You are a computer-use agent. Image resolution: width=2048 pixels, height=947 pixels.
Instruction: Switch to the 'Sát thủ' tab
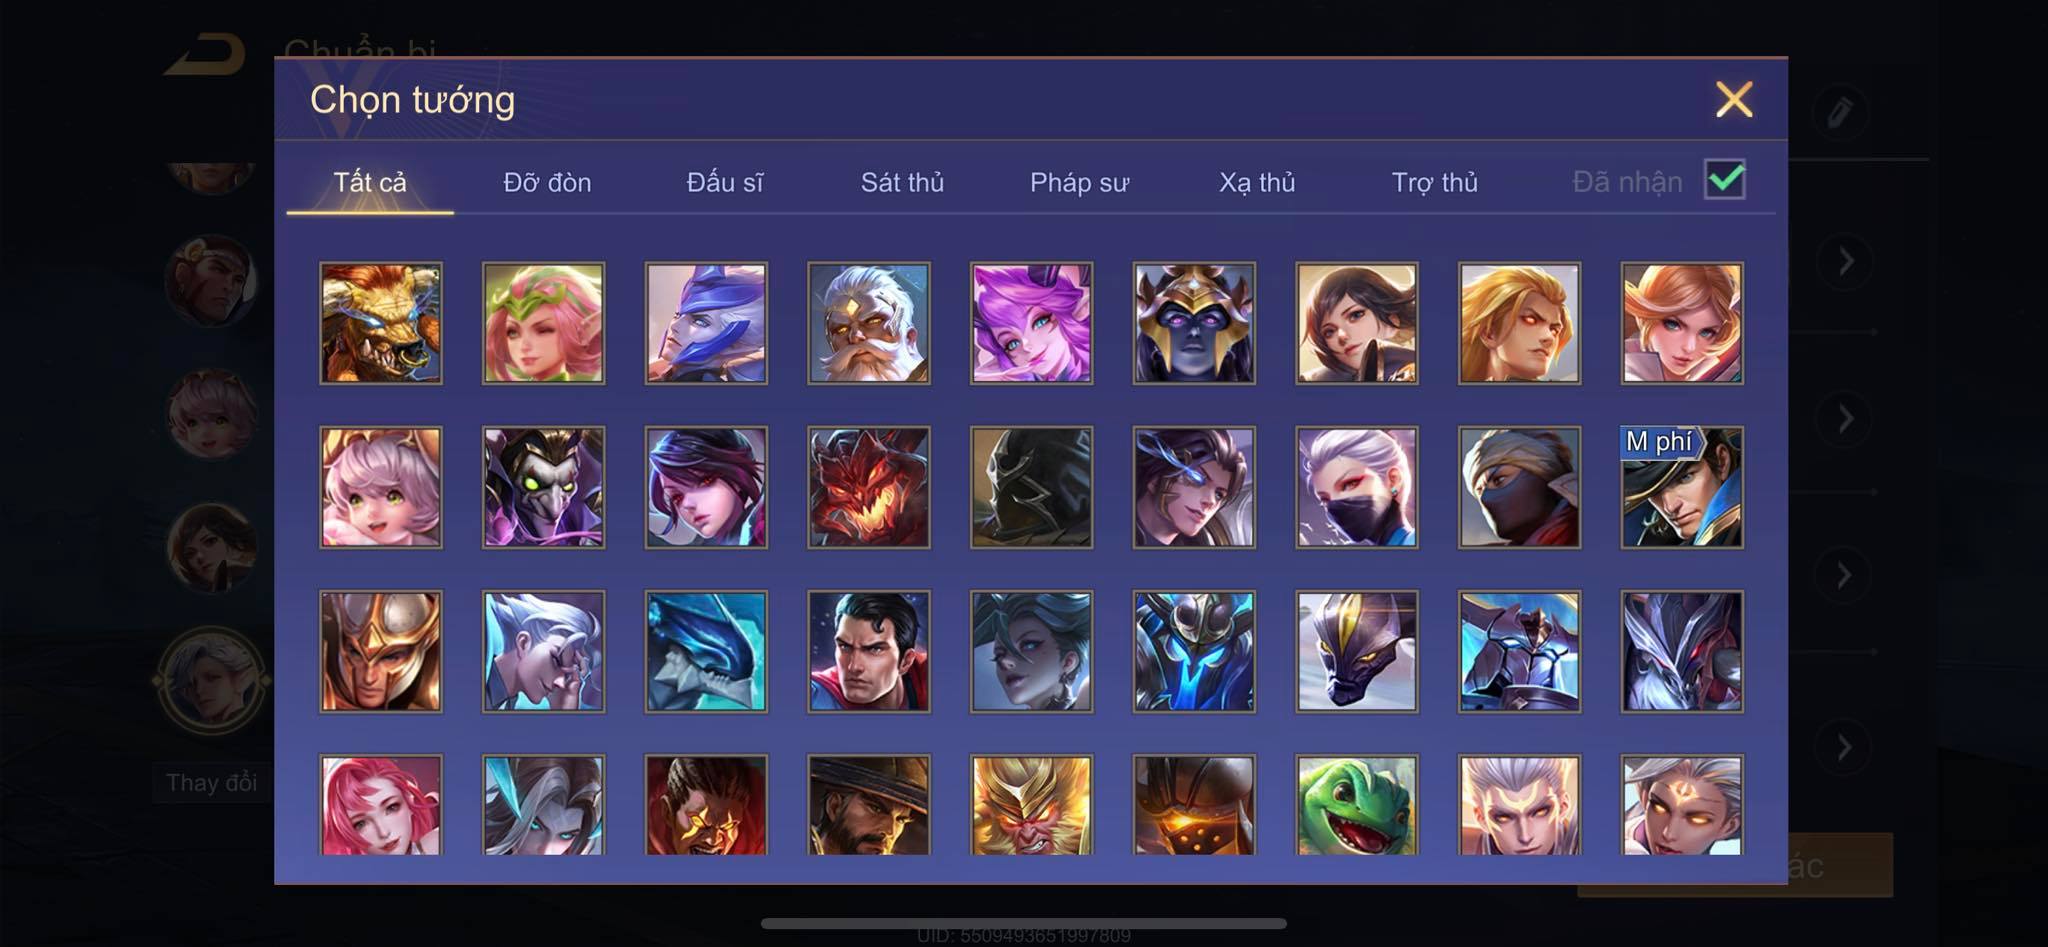tap(902, 182)
